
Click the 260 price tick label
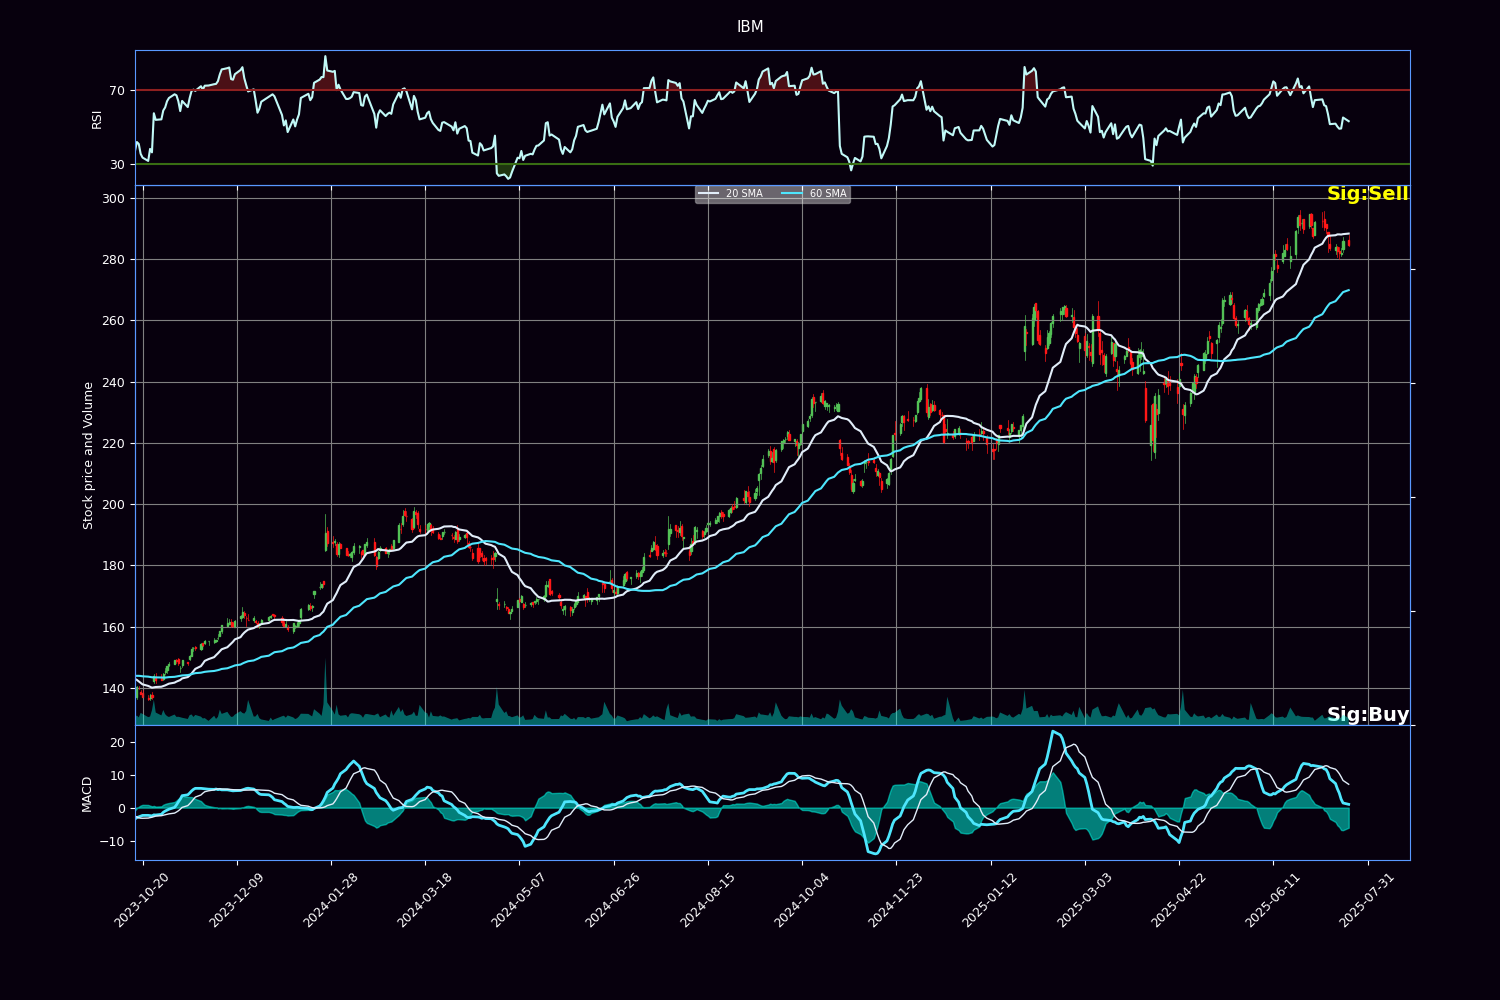[x=113, y=321]
